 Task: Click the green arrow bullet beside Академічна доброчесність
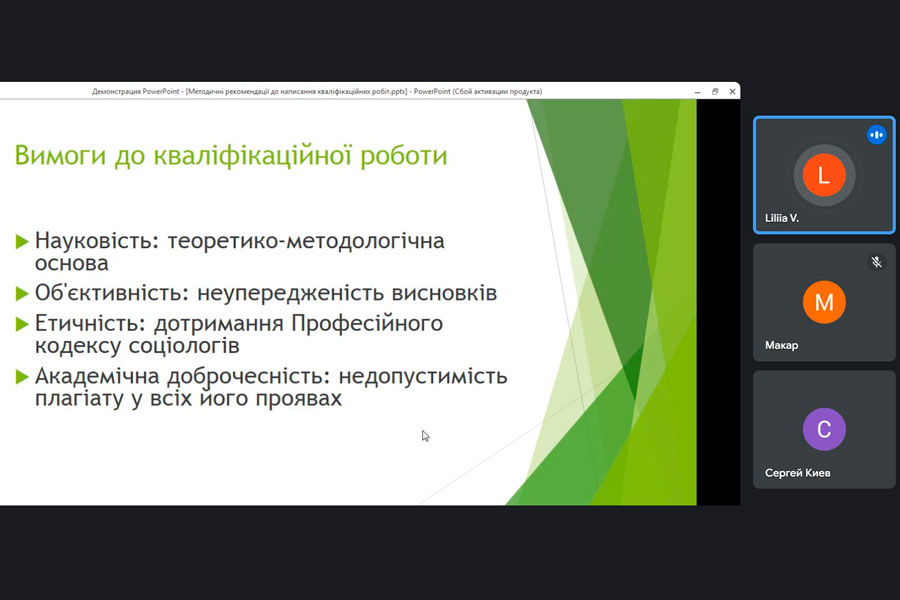pos(22,377)
